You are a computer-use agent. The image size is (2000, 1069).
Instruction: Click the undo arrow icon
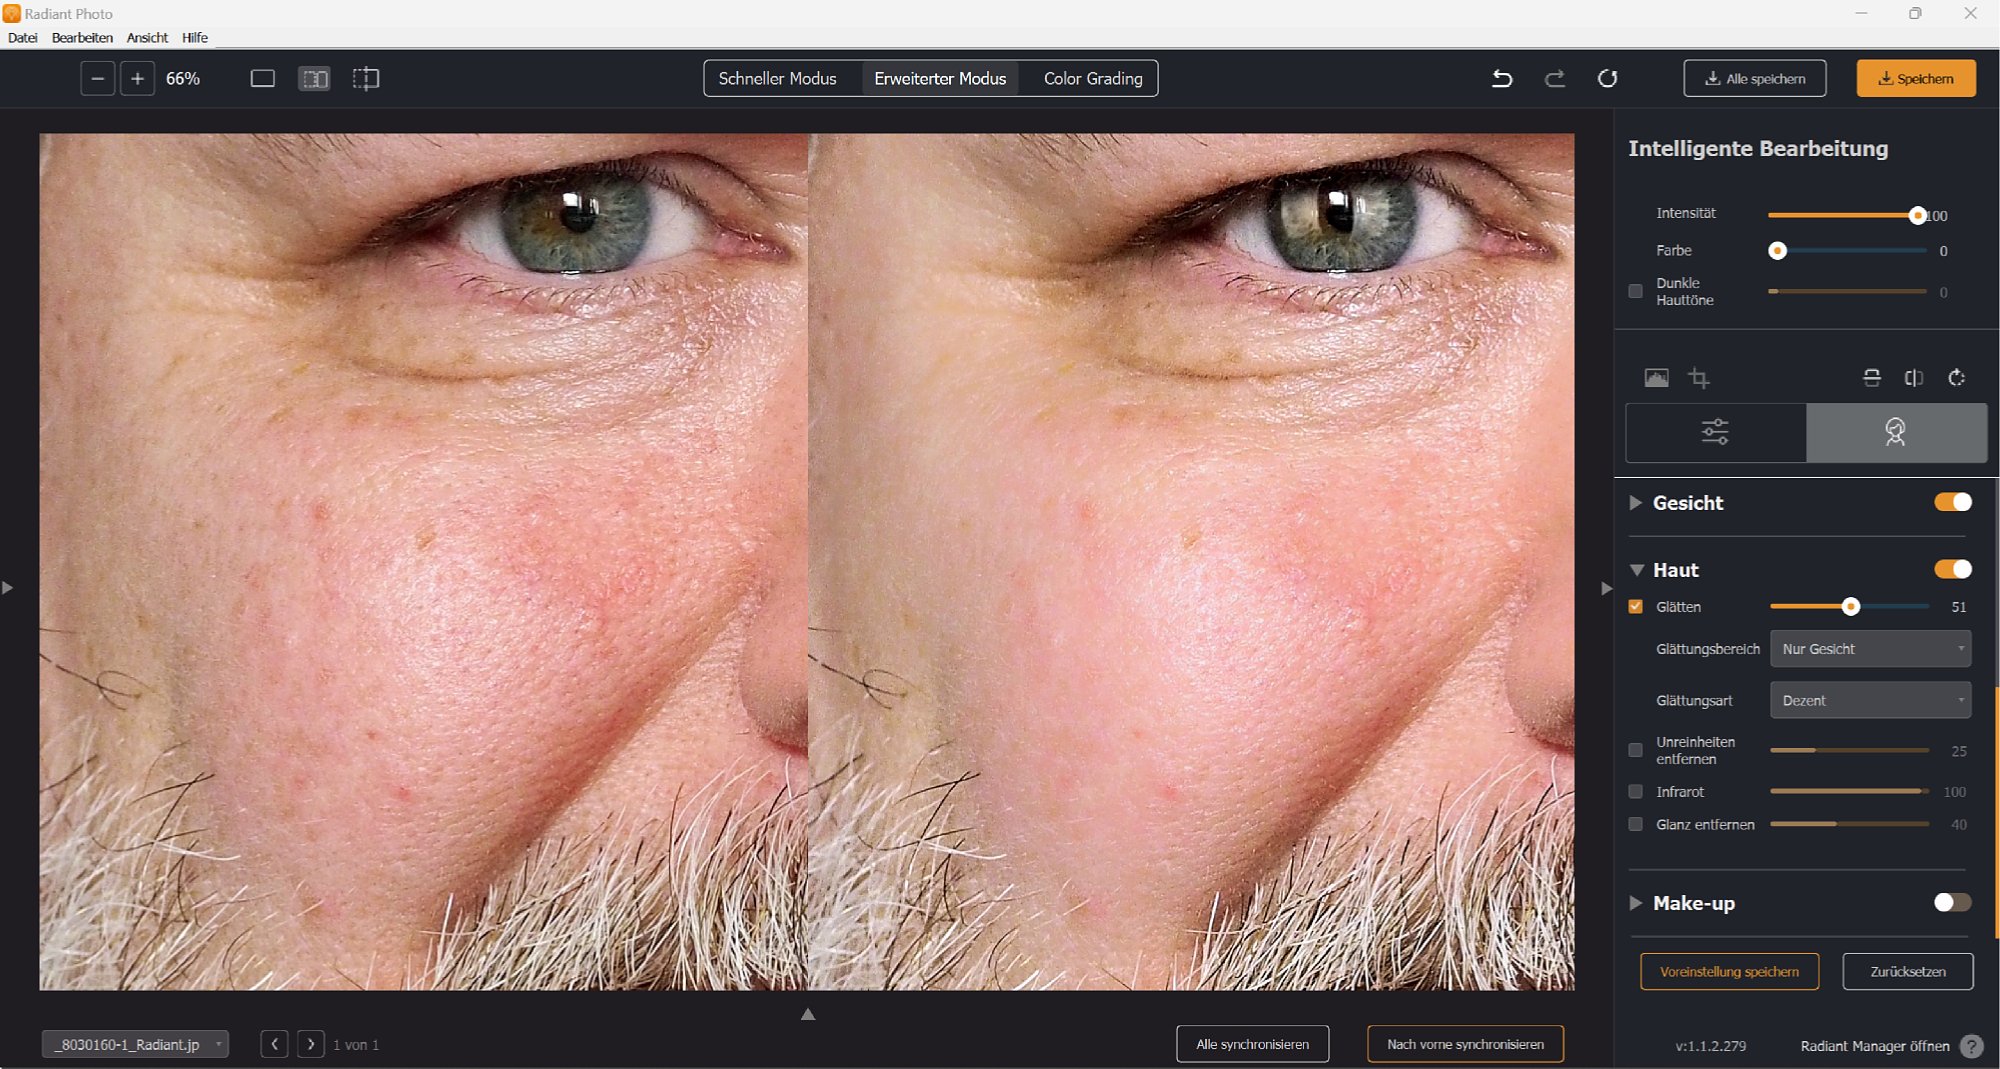tap(1502, 78)
